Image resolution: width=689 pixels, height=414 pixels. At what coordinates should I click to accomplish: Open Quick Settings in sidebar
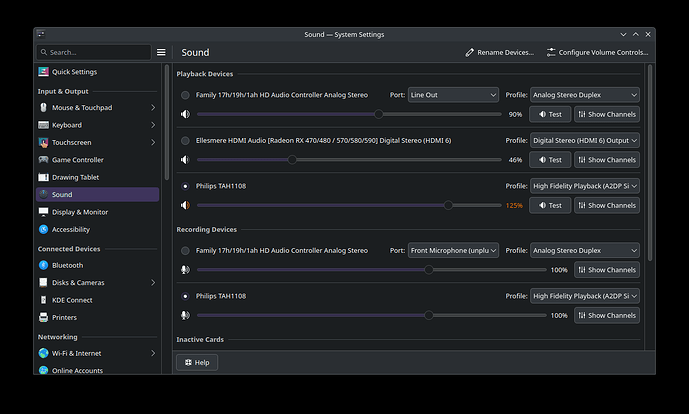click(x=98, y=72)
